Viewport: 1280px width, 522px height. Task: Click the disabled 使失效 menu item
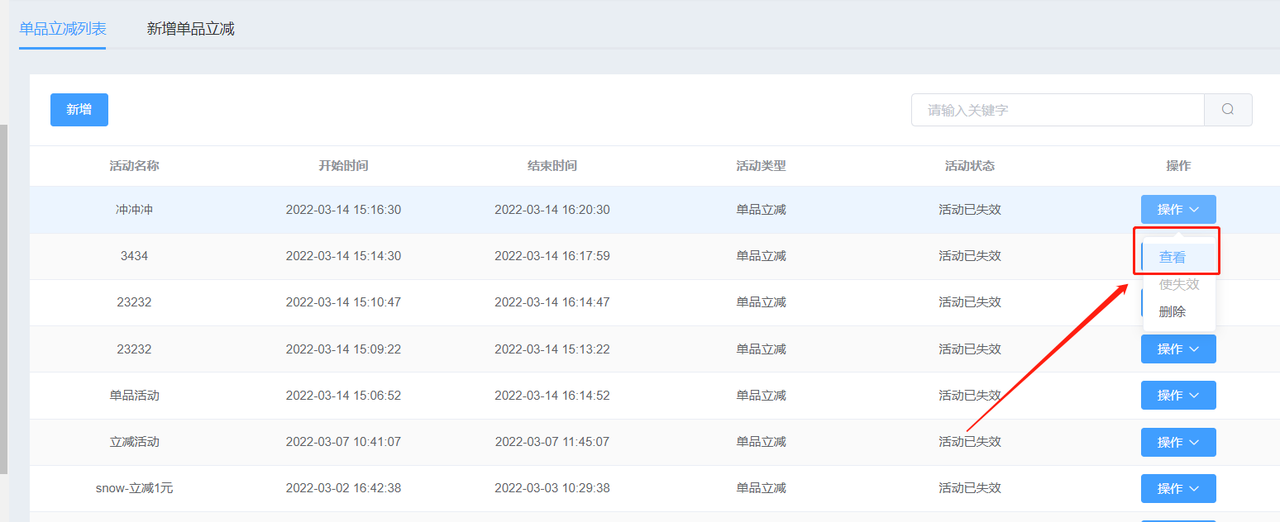pyautogui.click(x=1179, y=284)
